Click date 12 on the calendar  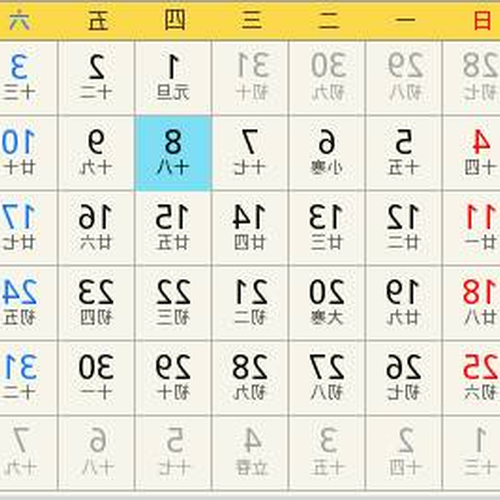point(404,228)
